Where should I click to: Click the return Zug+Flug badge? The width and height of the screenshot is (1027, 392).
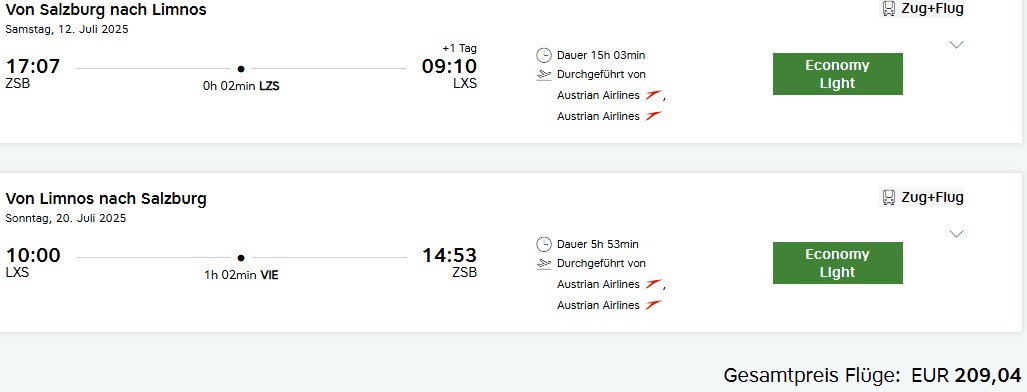coord(922,197)
